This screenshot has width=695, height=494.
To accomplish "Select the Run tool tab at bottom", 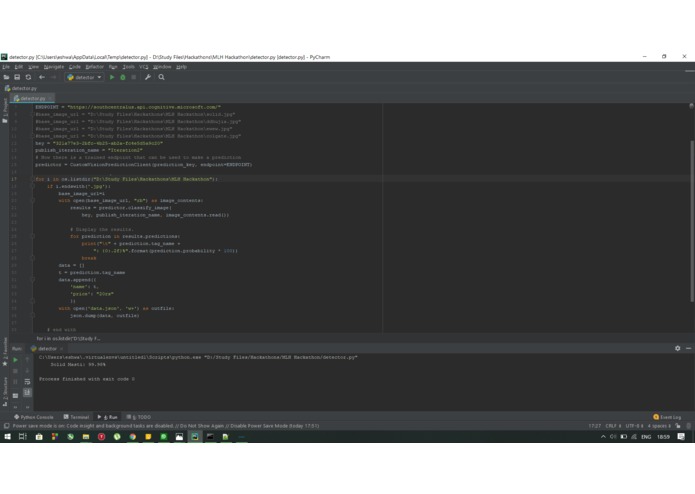I will pos(108,417).
